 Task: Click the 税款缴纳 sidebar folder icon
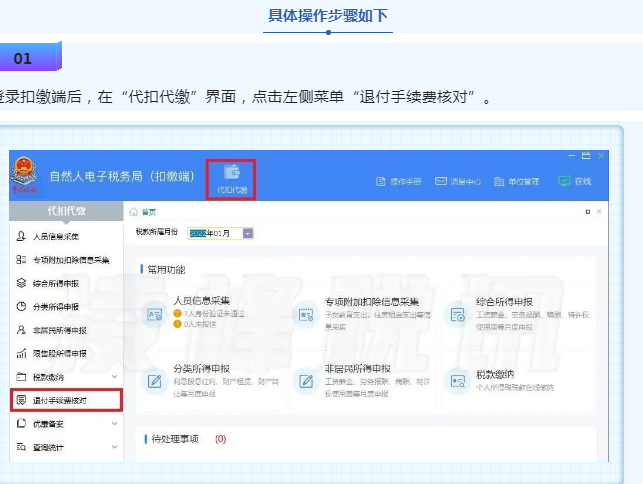tap(21, 376)
